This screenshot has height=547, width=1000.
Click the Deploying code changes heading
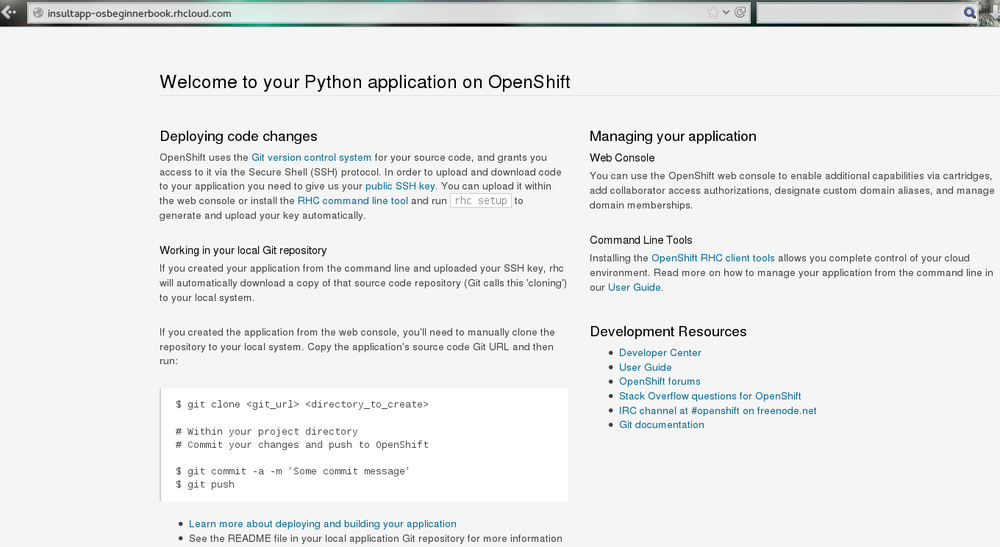(239, 136)
